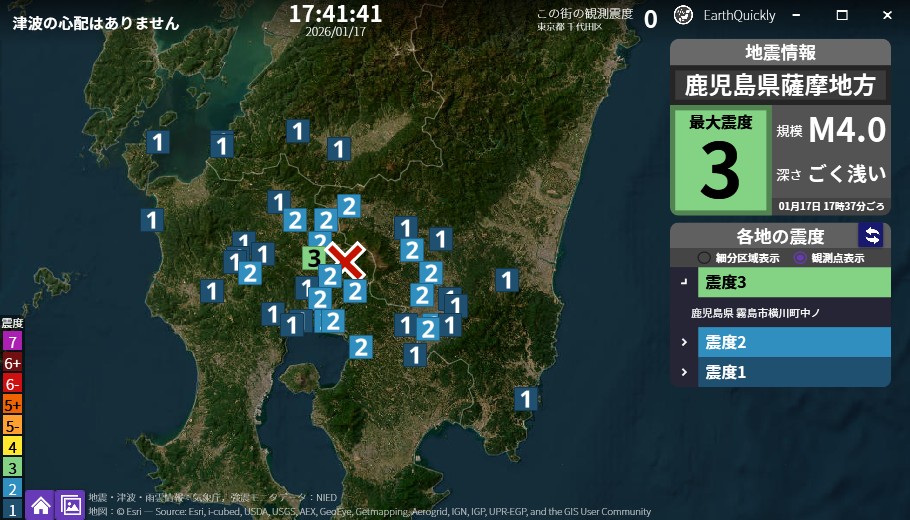
Task: Click the green 3 legend swatch
Action: tap(12, 467)
